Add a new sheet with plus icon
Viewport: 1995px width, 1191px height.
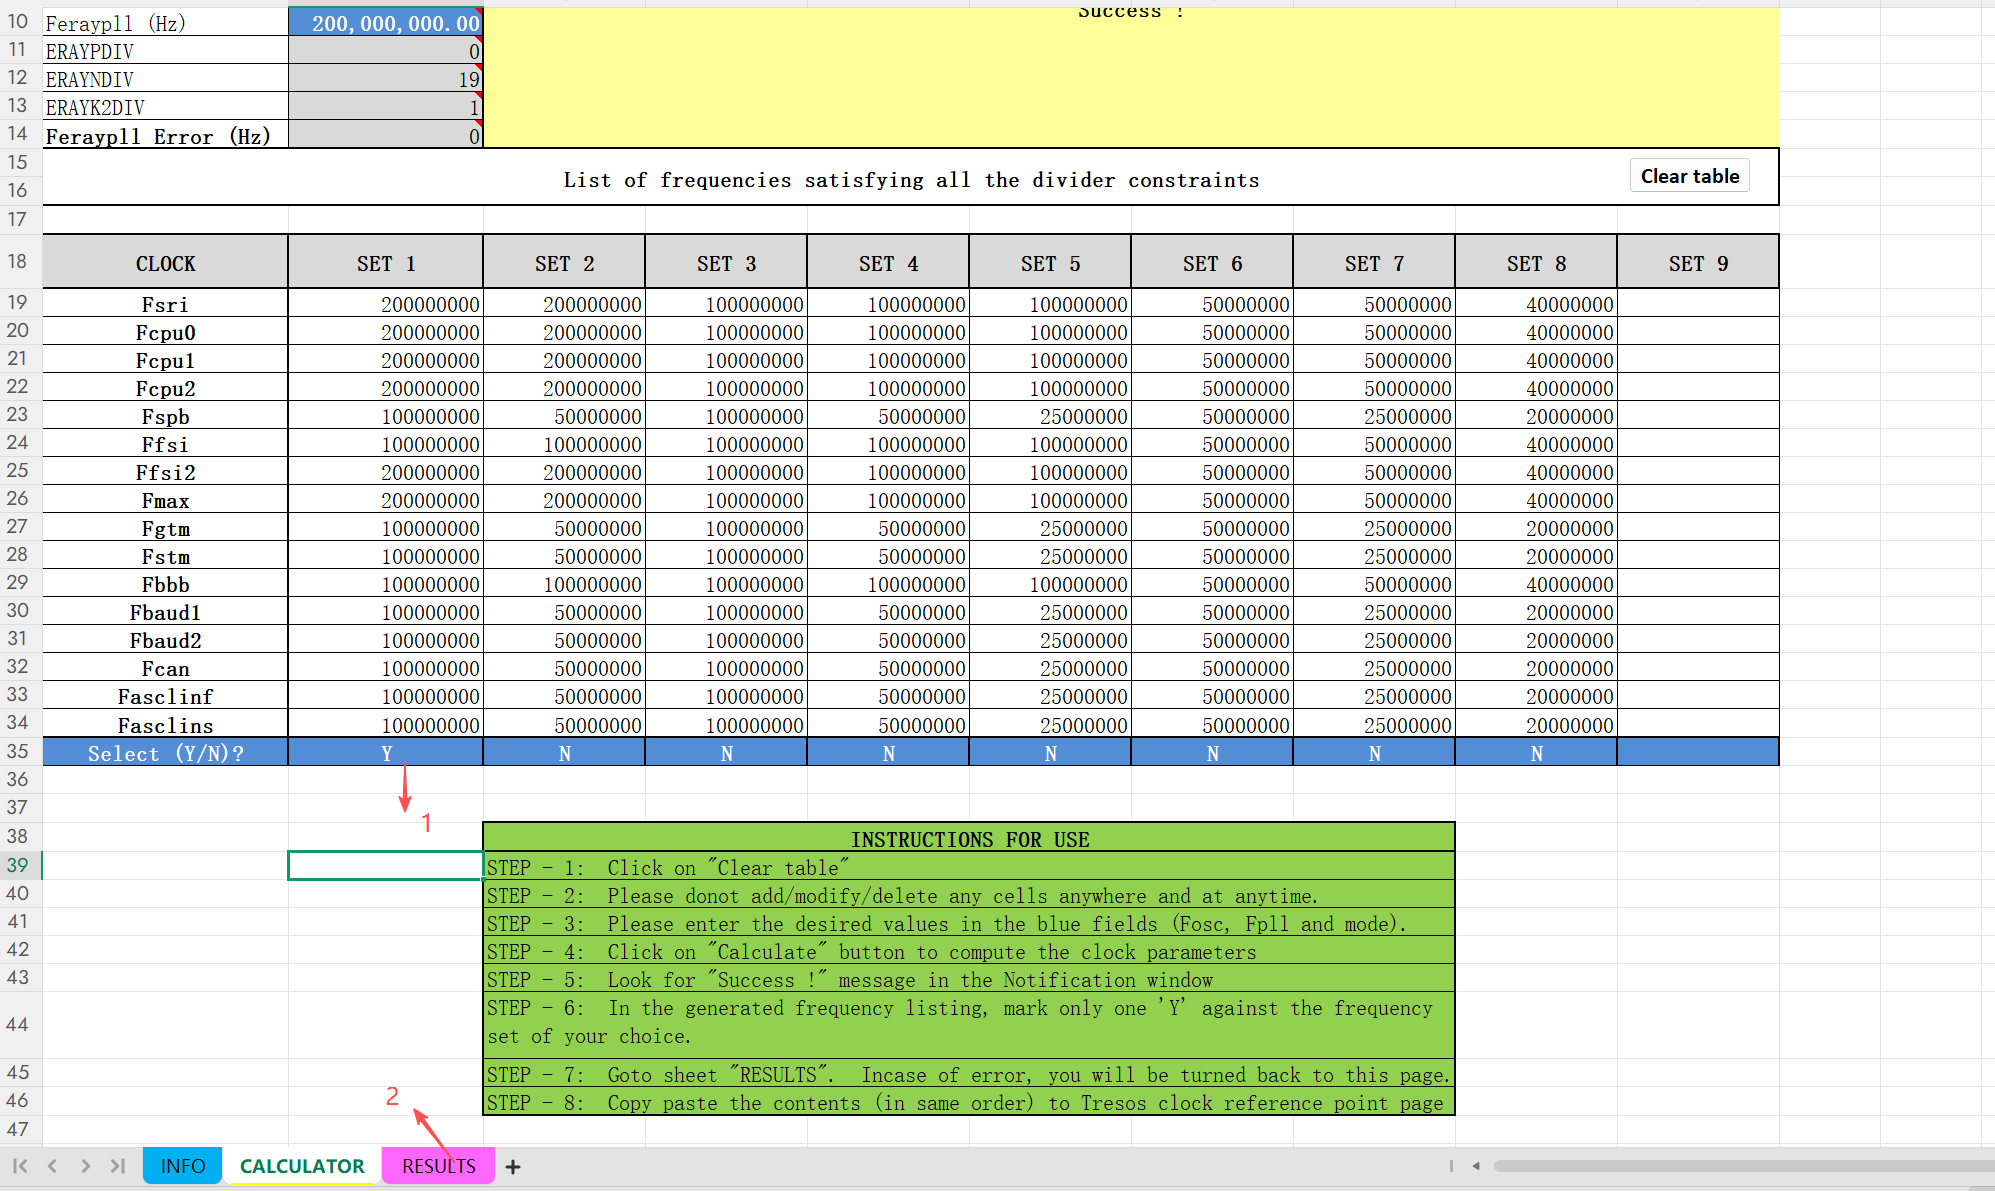(x=513, y=1167)
